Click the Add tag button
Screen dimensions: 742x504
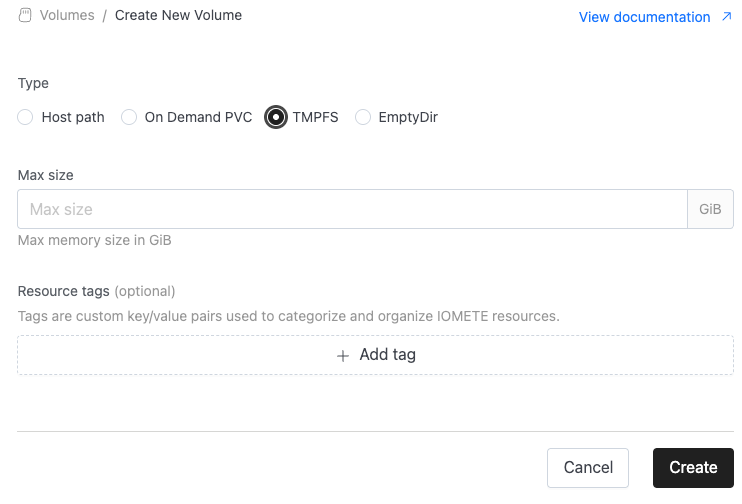[375, 355]
